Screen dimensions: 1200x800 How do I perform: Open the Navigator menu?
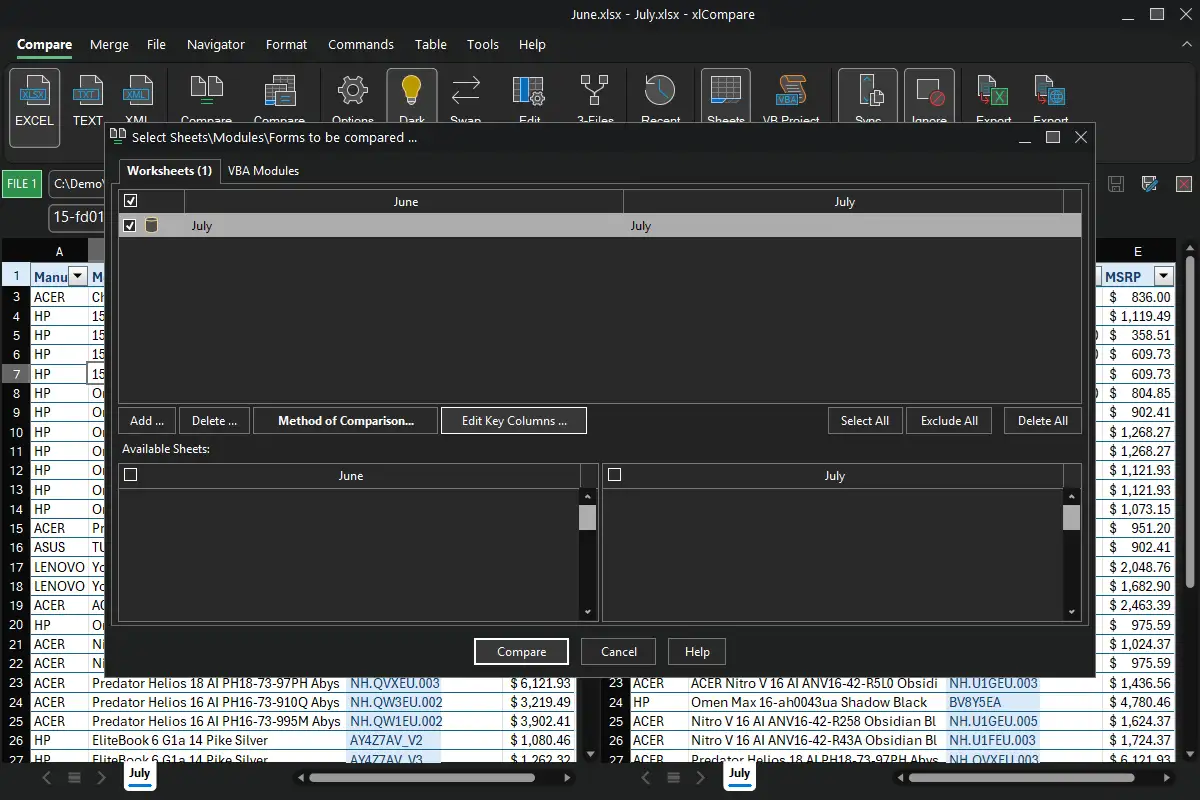(x=215, y=44)
